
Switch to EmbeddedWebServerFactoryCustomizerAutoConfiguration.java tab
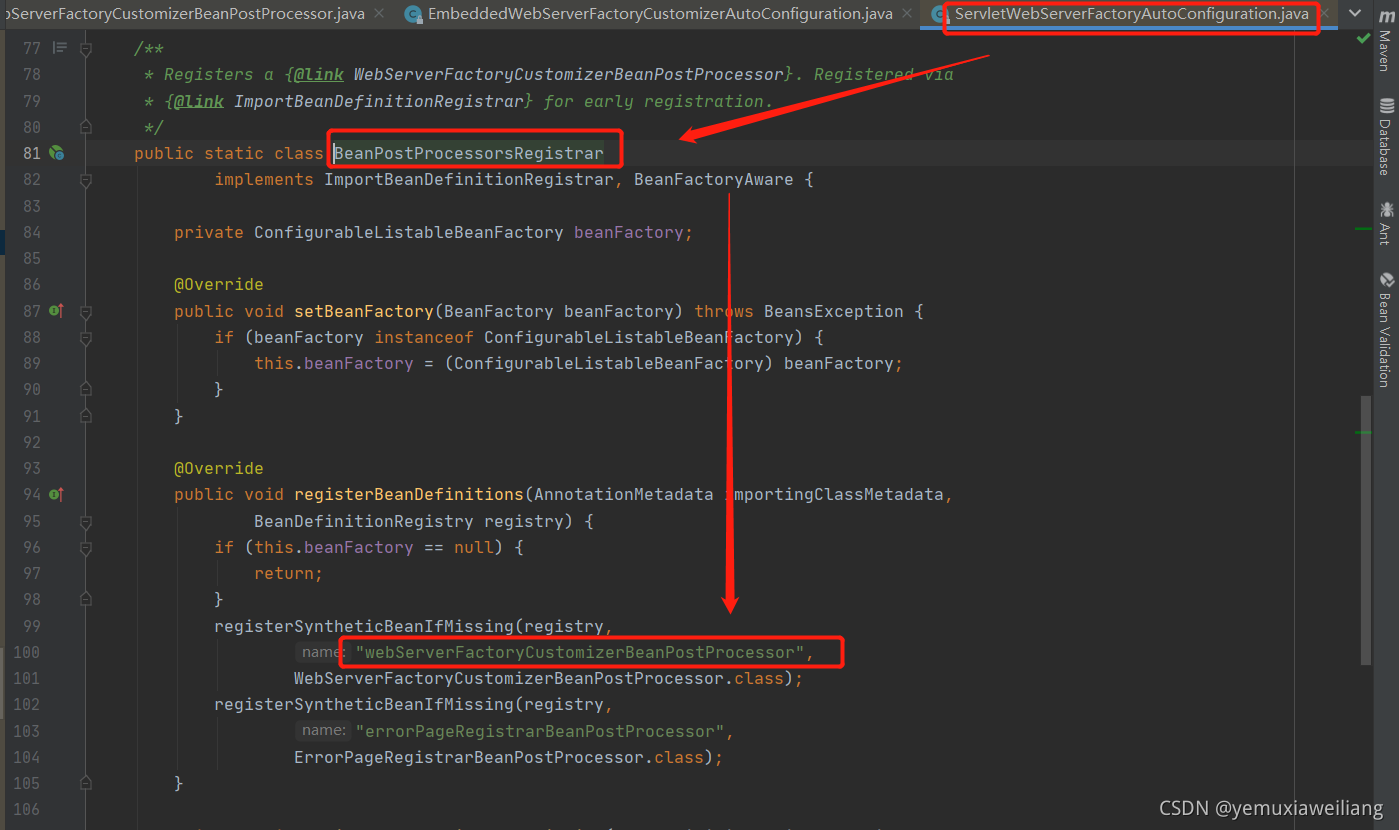coord(660,14)
